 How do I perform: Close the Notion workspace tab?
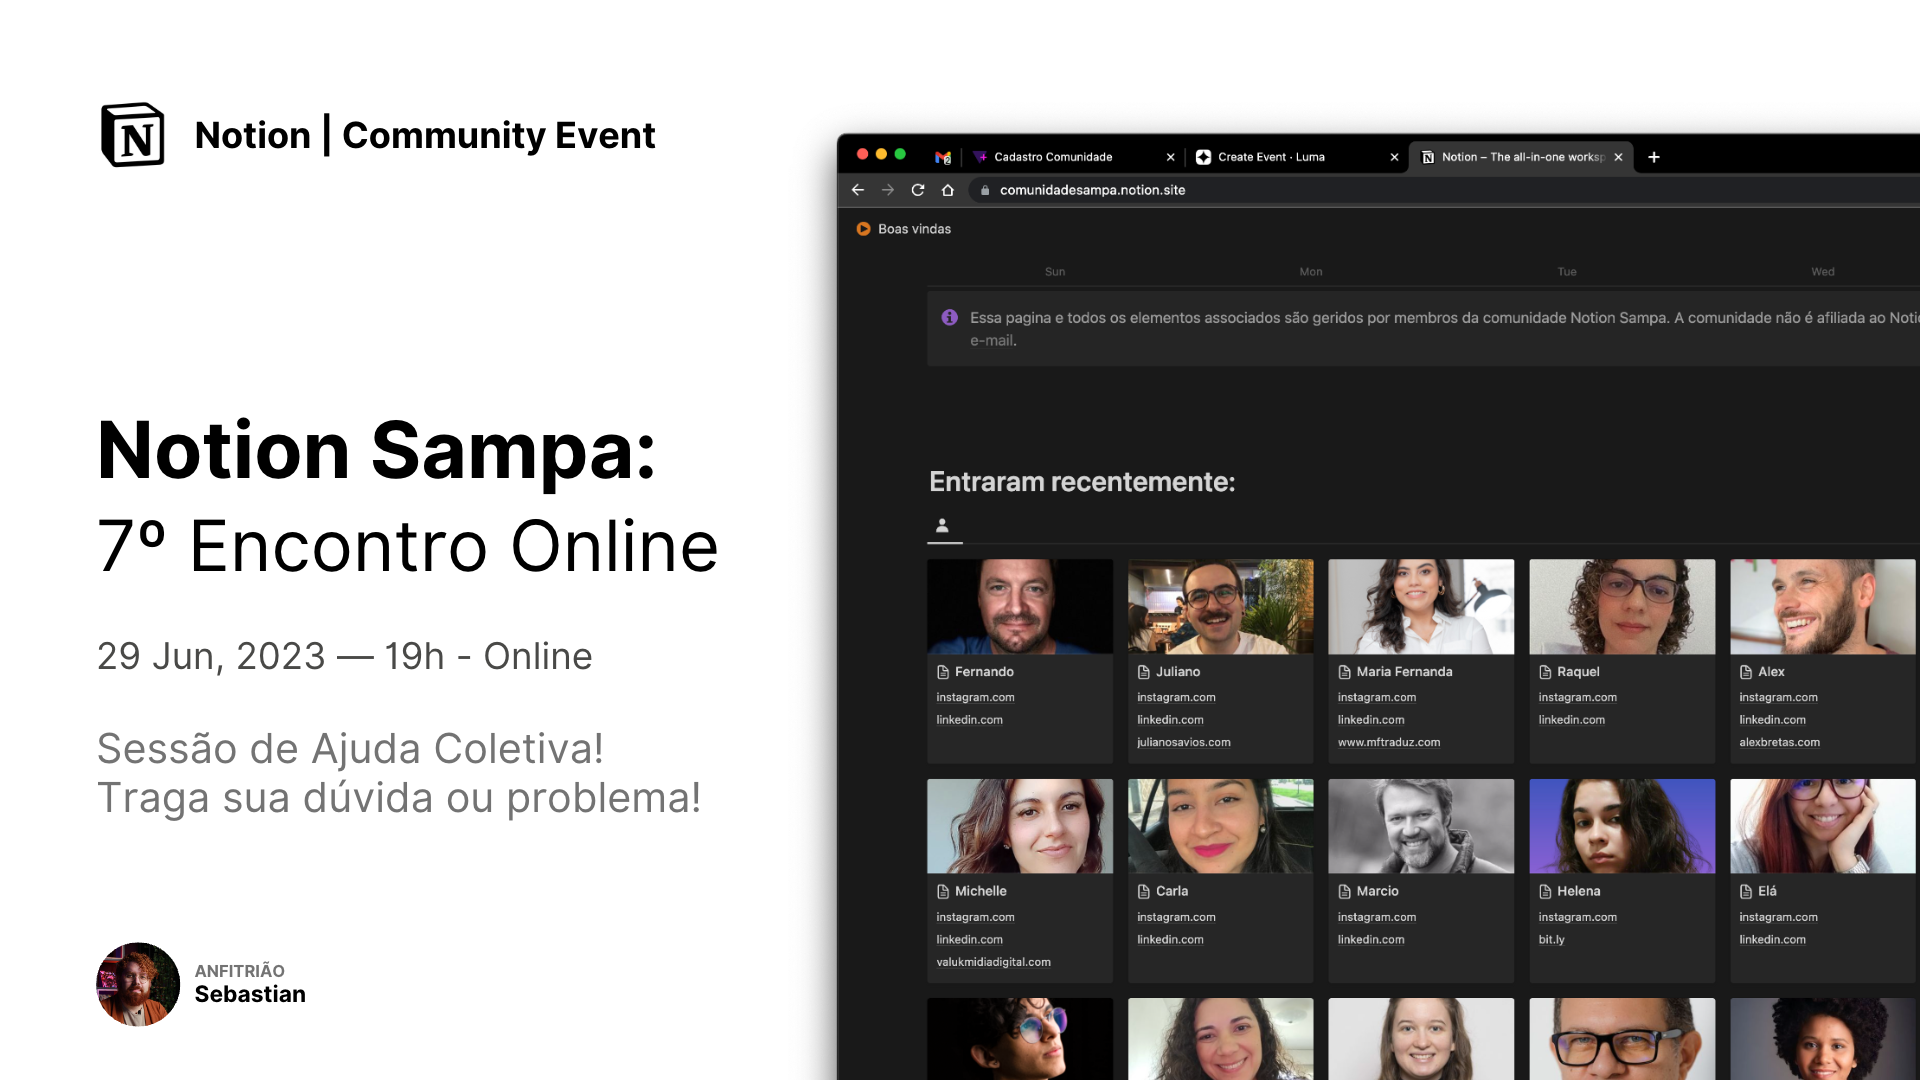(x=1618, y=157)
